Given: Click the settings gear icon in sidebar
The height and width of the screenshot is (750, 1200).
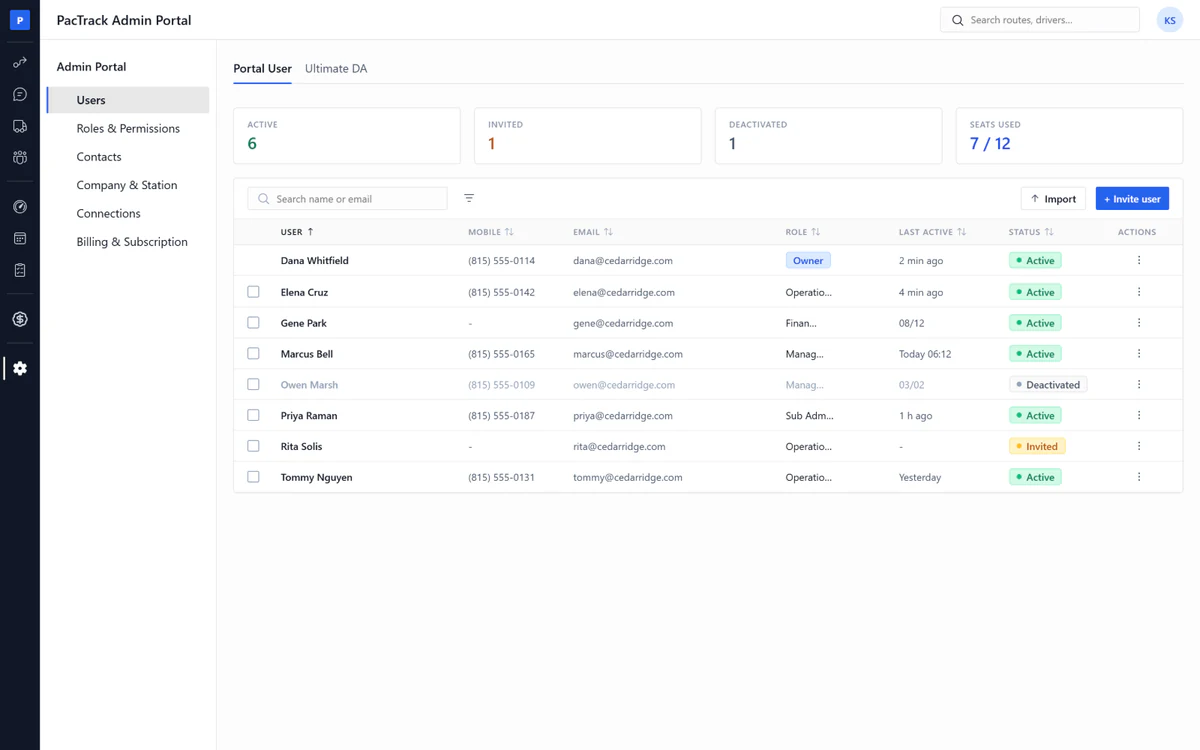Looking at the screenshot, I should click(20, 368).
